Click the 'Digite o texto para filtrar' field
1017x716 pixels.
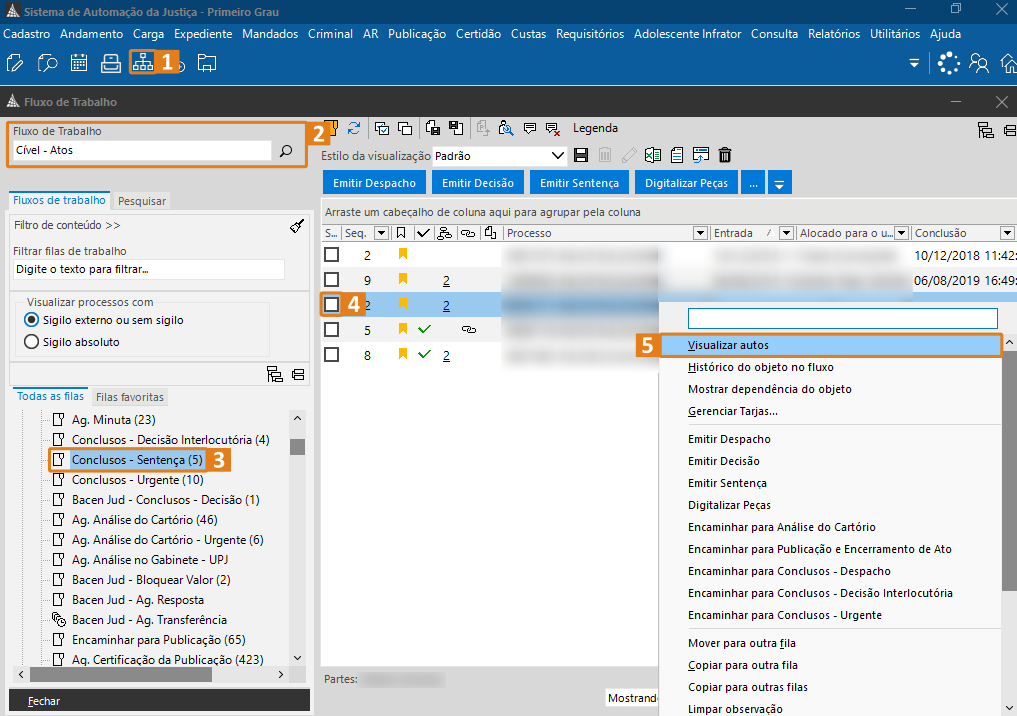[x=148, y=269]
